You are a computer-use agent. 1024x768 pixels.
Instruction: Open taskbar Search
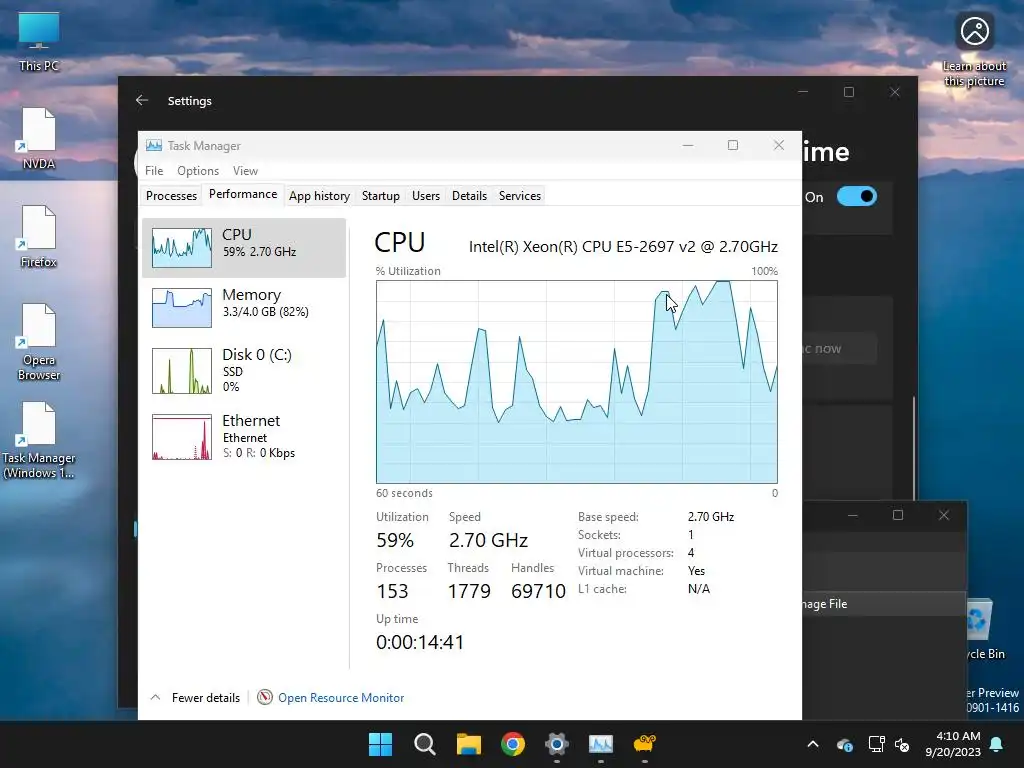424,744
